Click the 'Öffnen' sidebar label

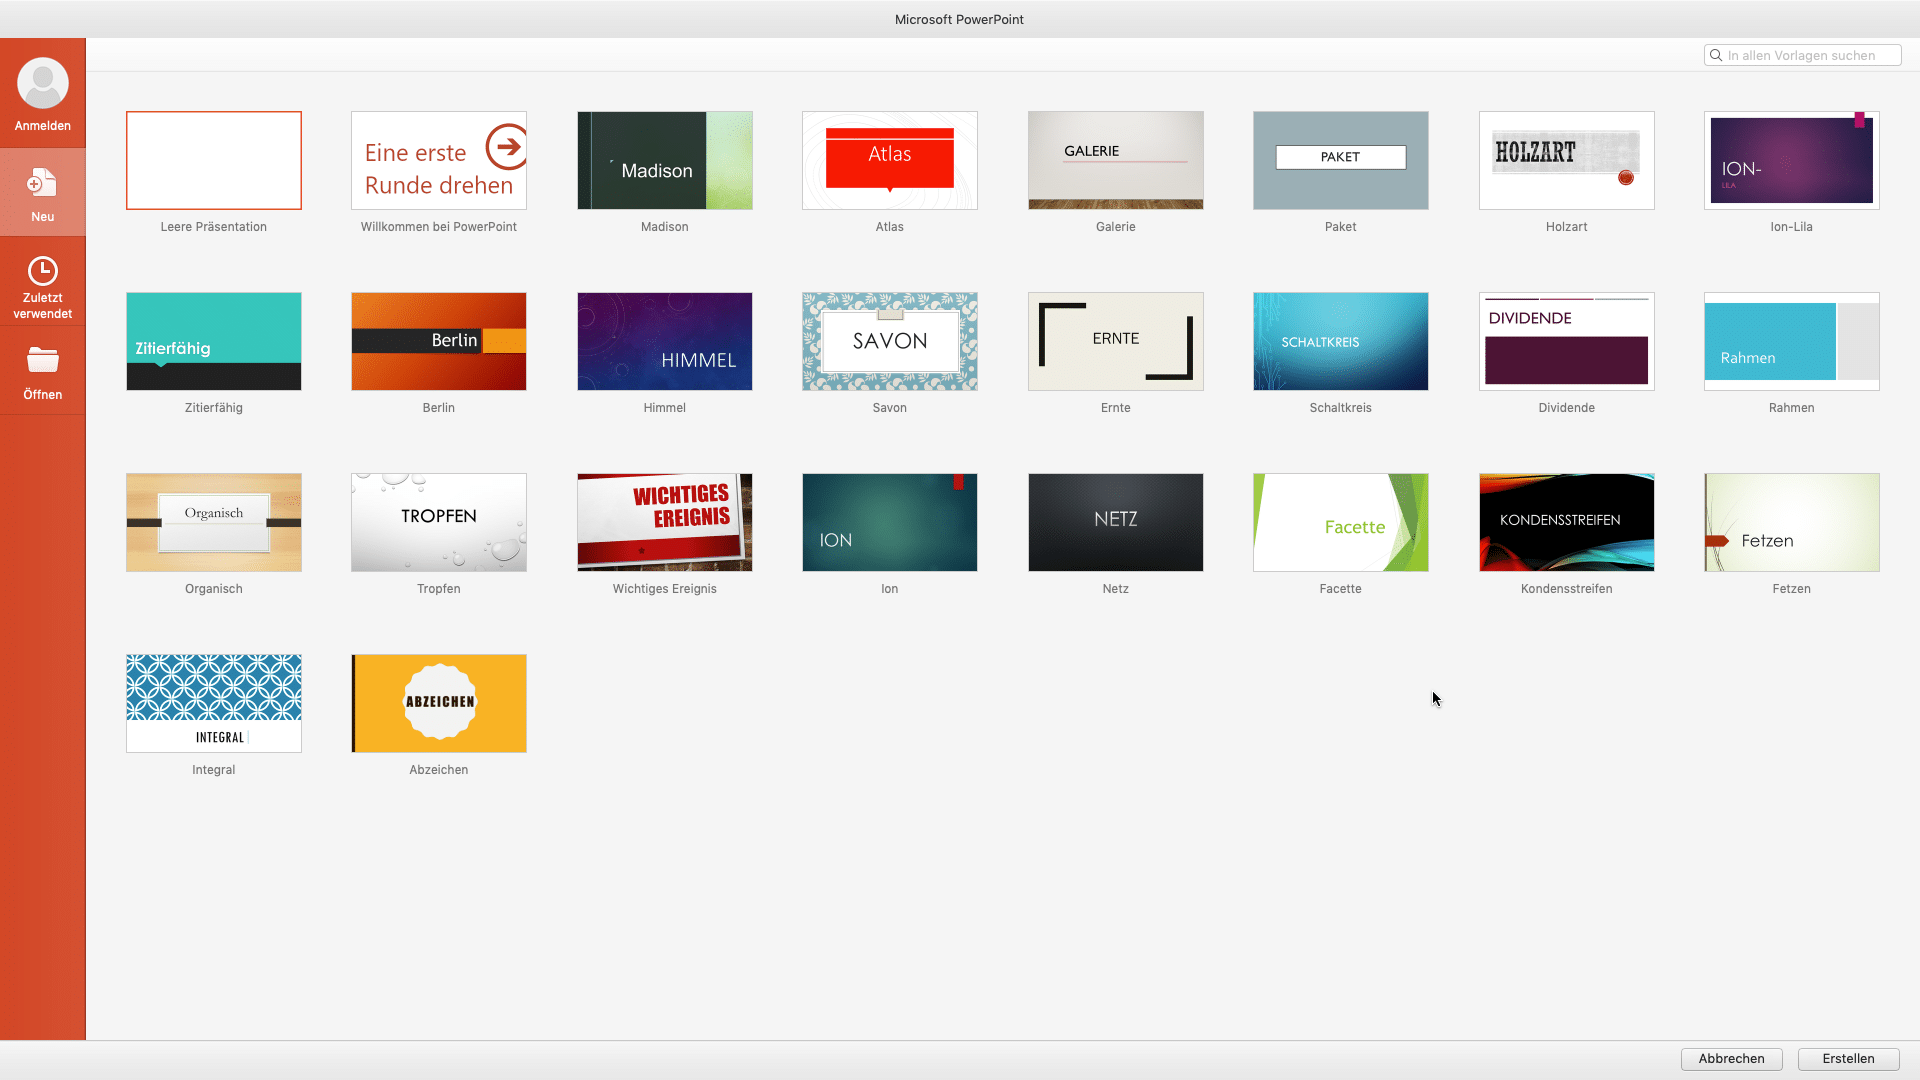point(43,395)
